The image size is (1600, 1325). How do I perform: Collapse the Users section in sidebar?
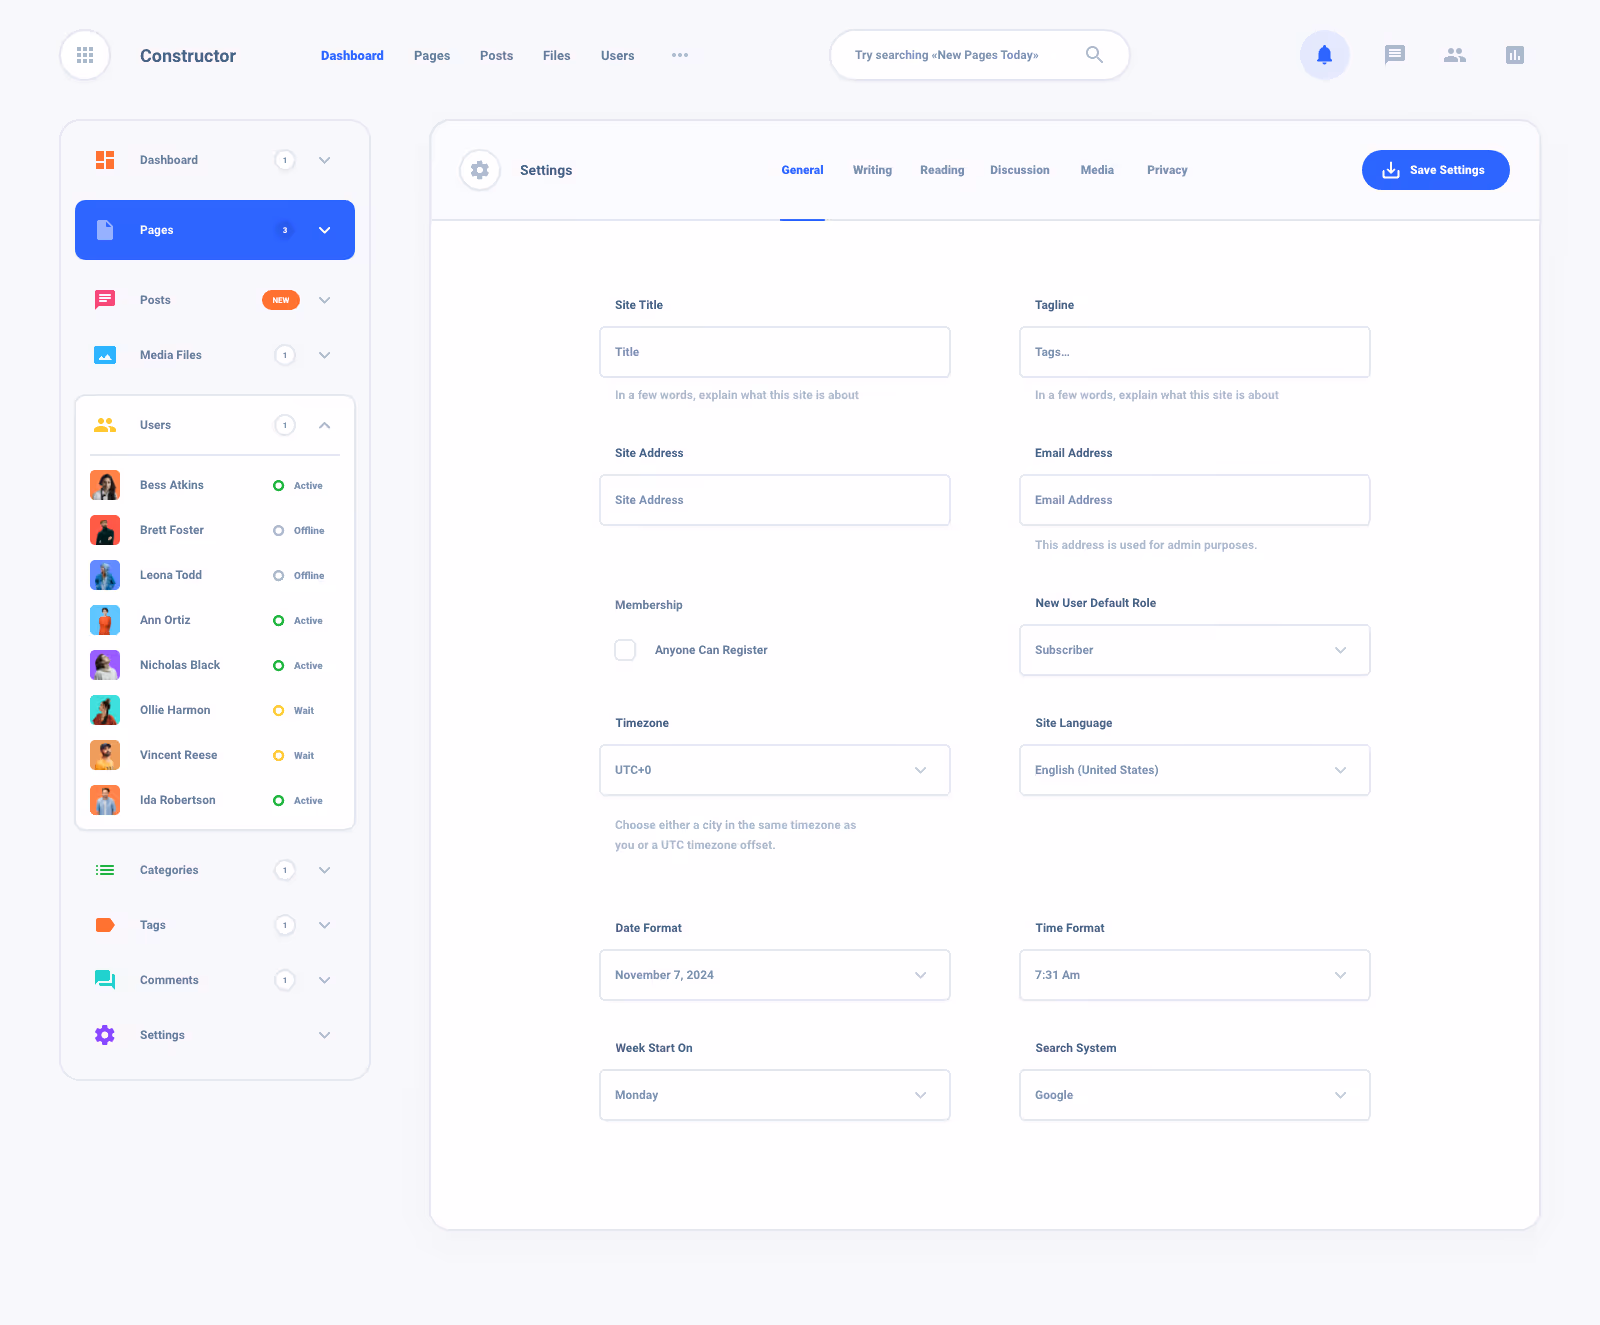(x=324, y=424)
